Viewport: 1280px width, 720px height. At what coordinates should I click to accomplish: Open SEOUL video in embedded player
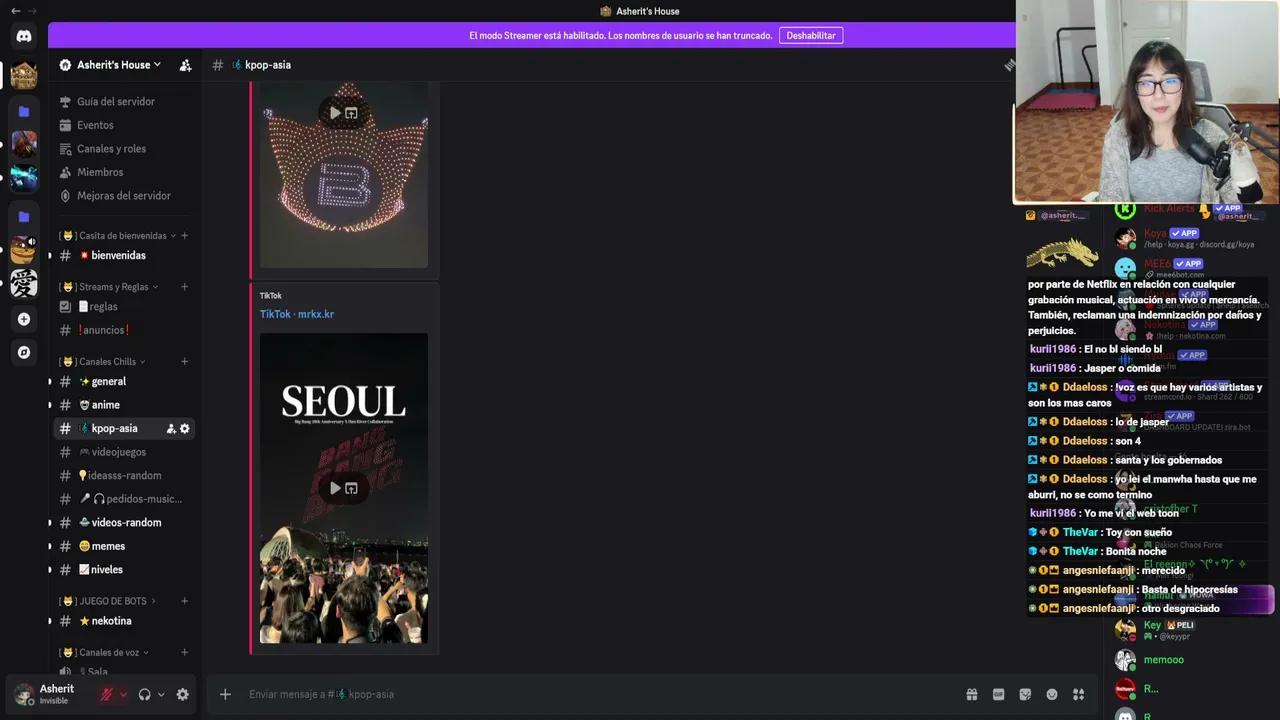351,488
